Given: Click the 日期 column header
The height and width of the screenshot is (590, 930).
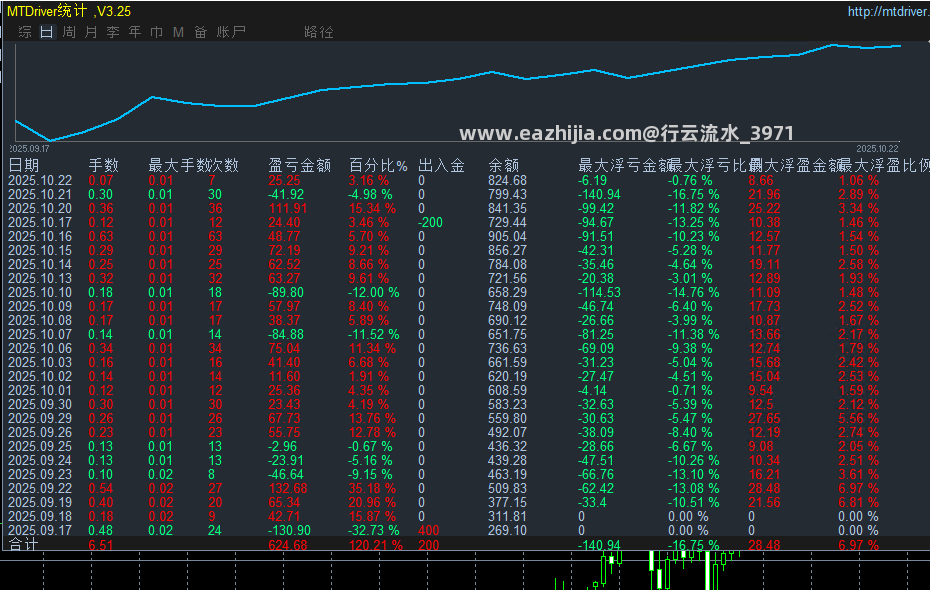Looking at the screenshot, I should tap(24, 165).
